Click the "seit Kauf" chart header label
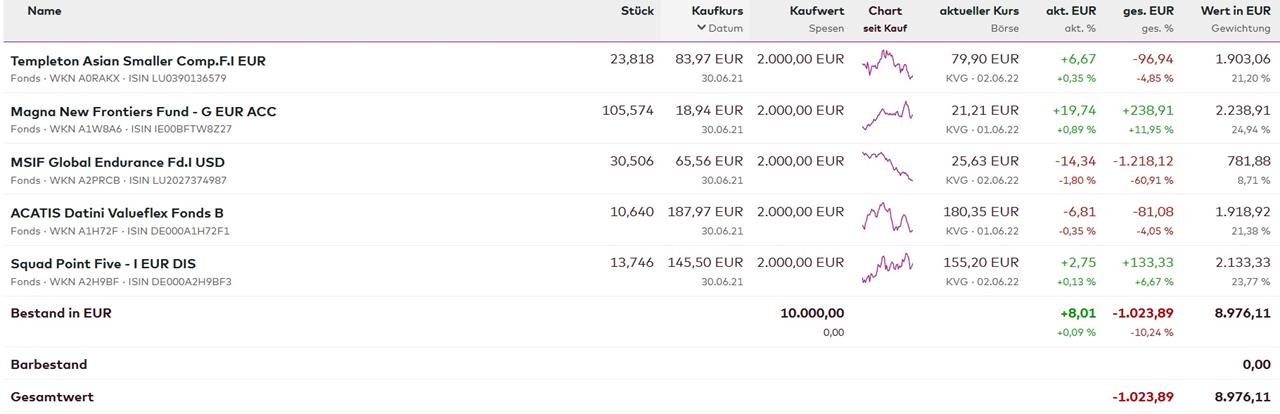The image size is (1280, 414). [x=885, y=29]
